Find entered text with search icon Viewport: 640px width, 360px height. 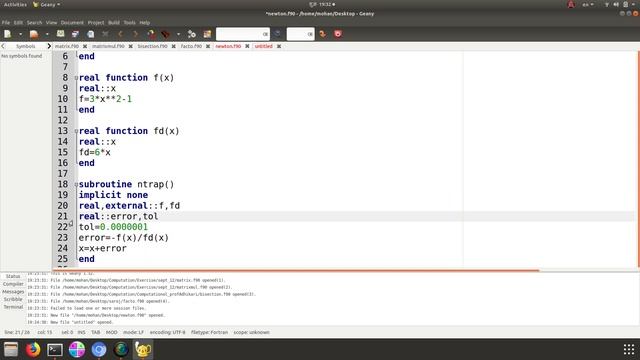point(278,34)
